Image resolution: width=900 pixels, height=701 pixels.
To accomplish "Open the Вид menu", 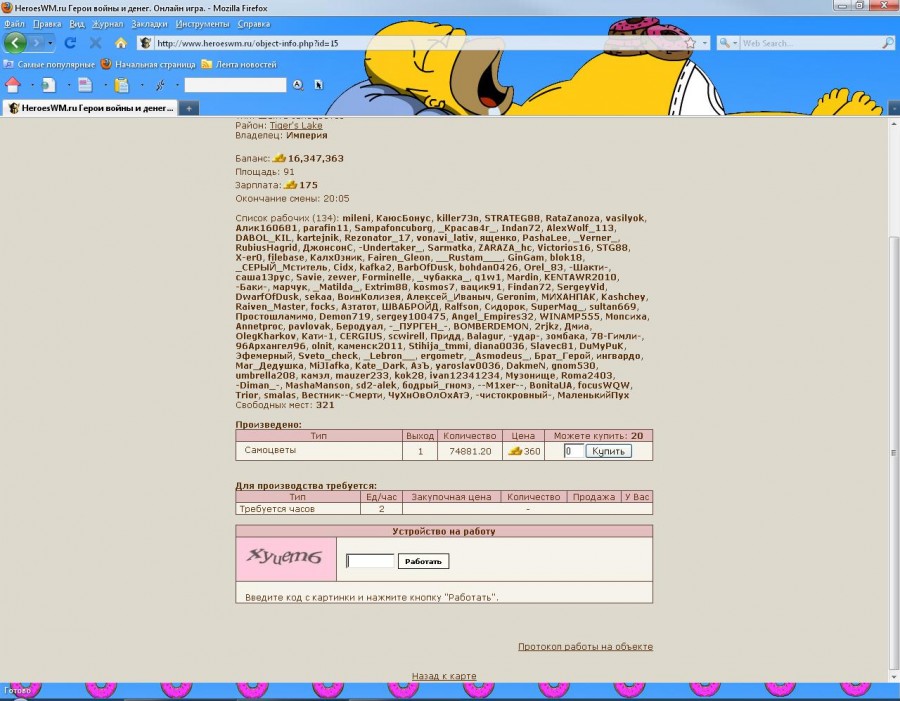I will click(x=77, y=24).
